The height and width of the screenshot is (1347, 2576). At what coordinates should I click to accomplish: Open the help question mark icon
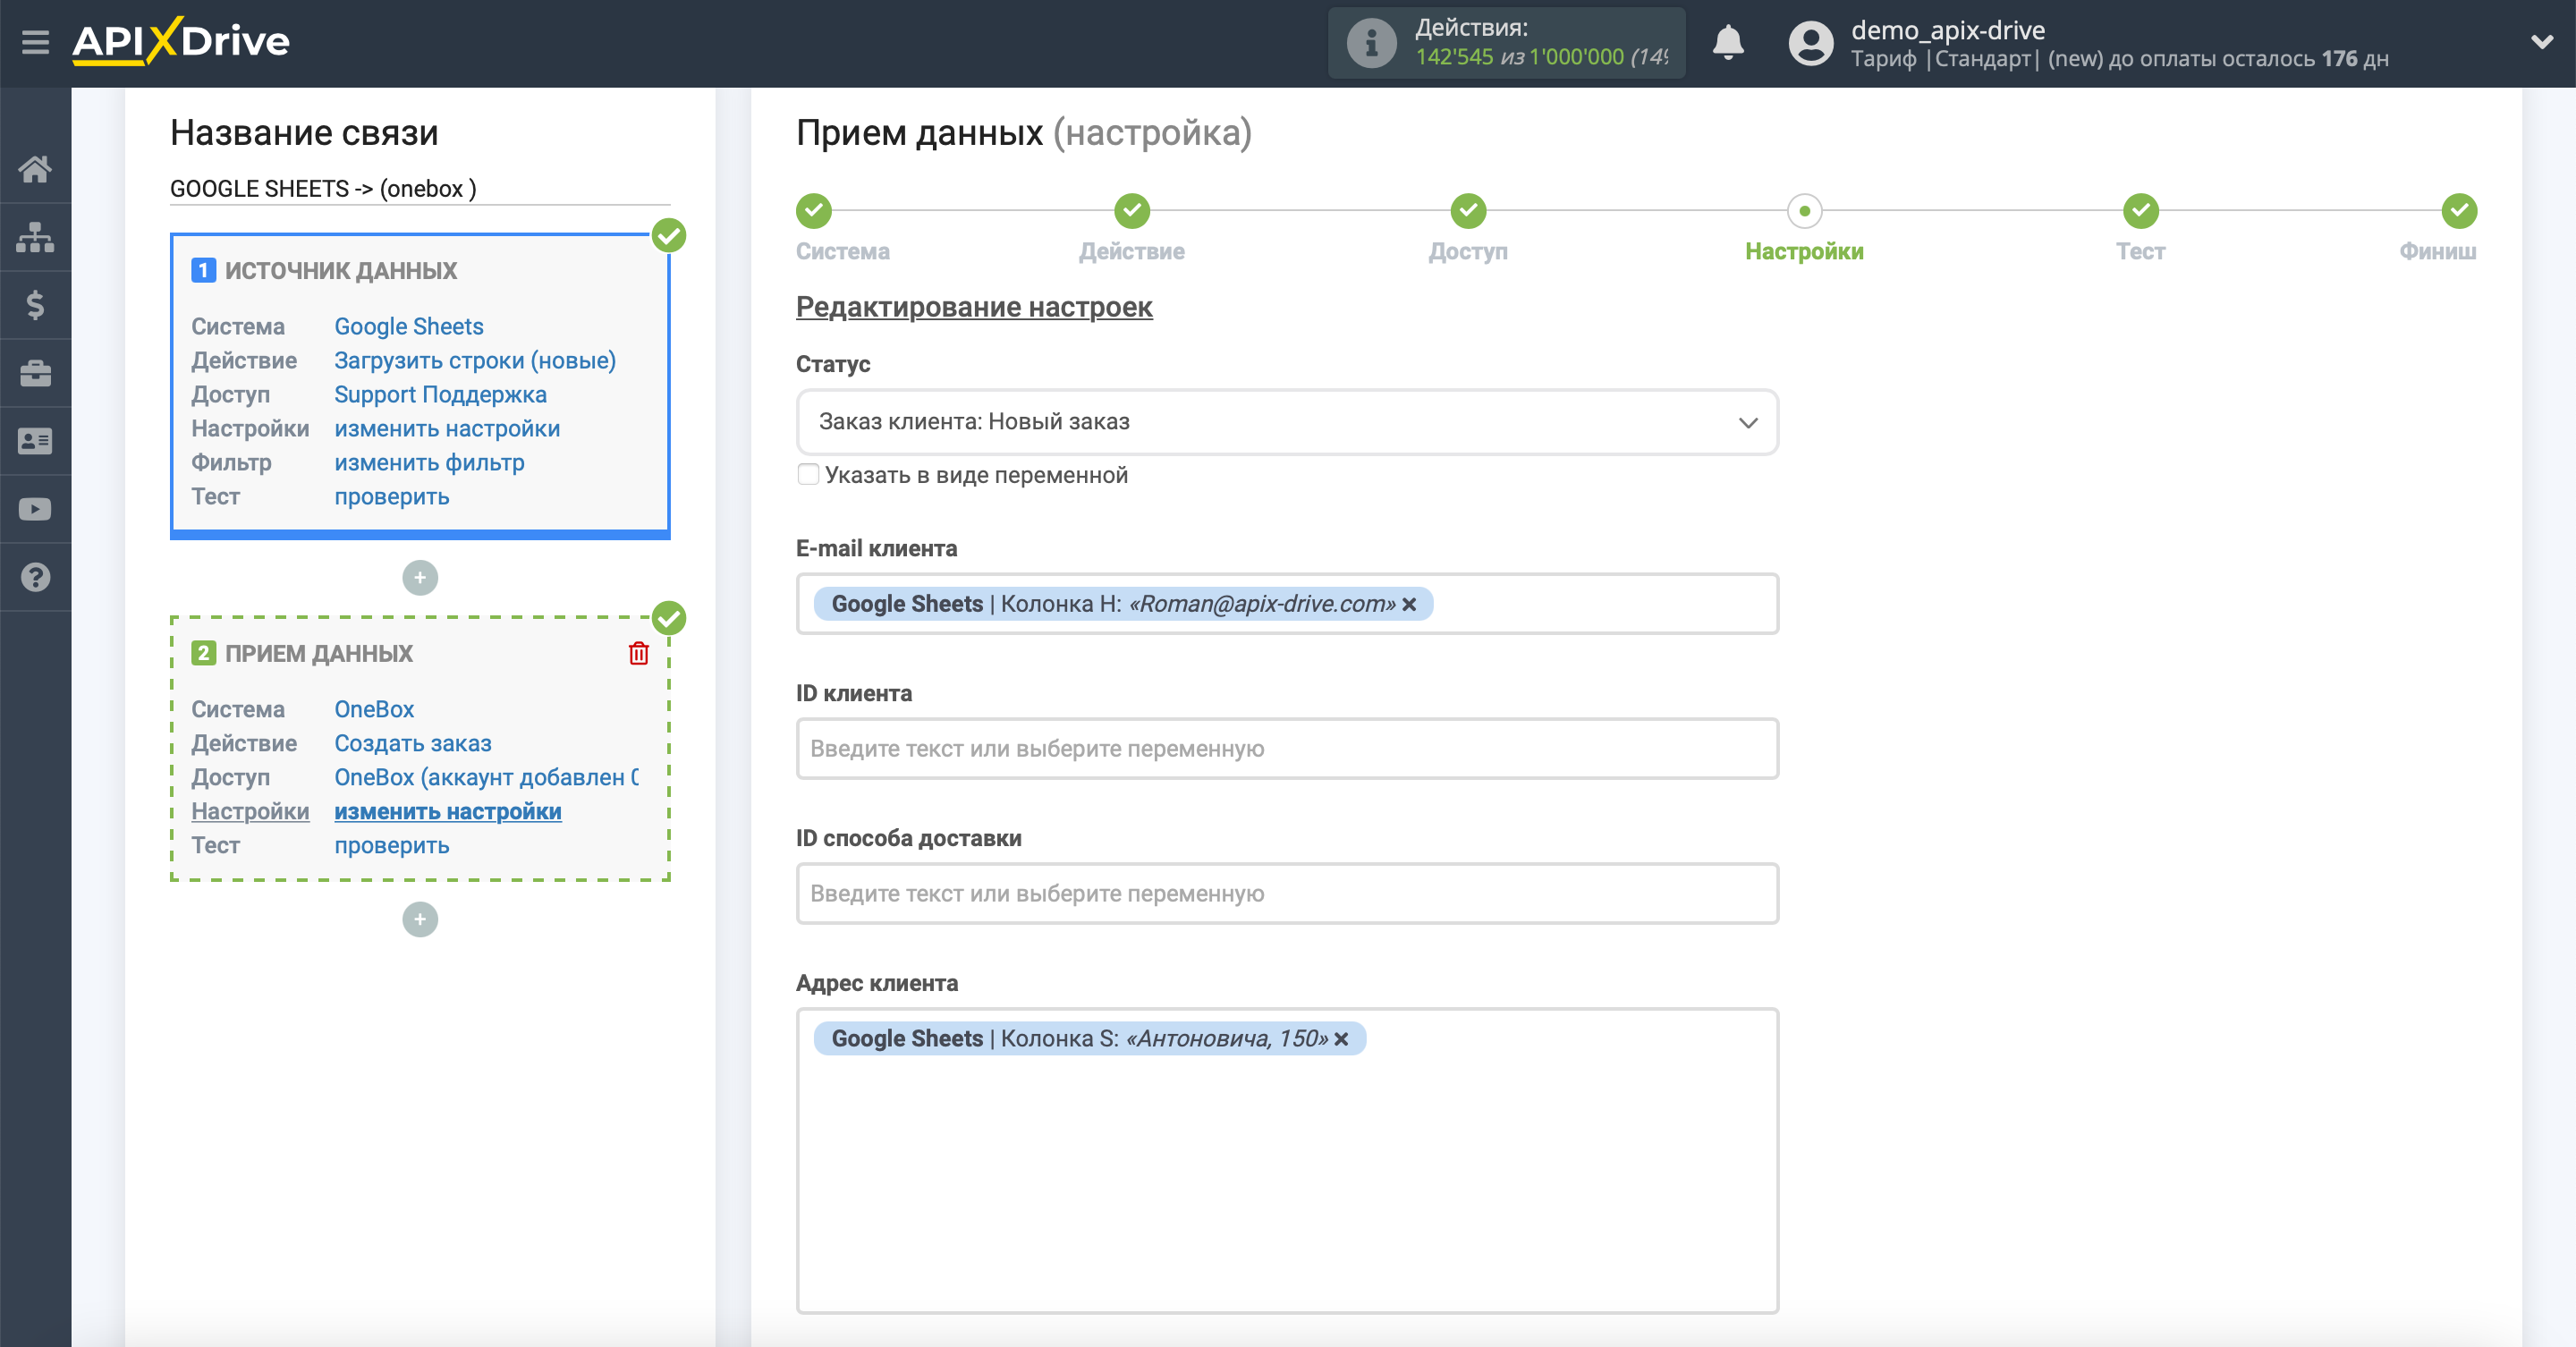(x=35, y=577)
